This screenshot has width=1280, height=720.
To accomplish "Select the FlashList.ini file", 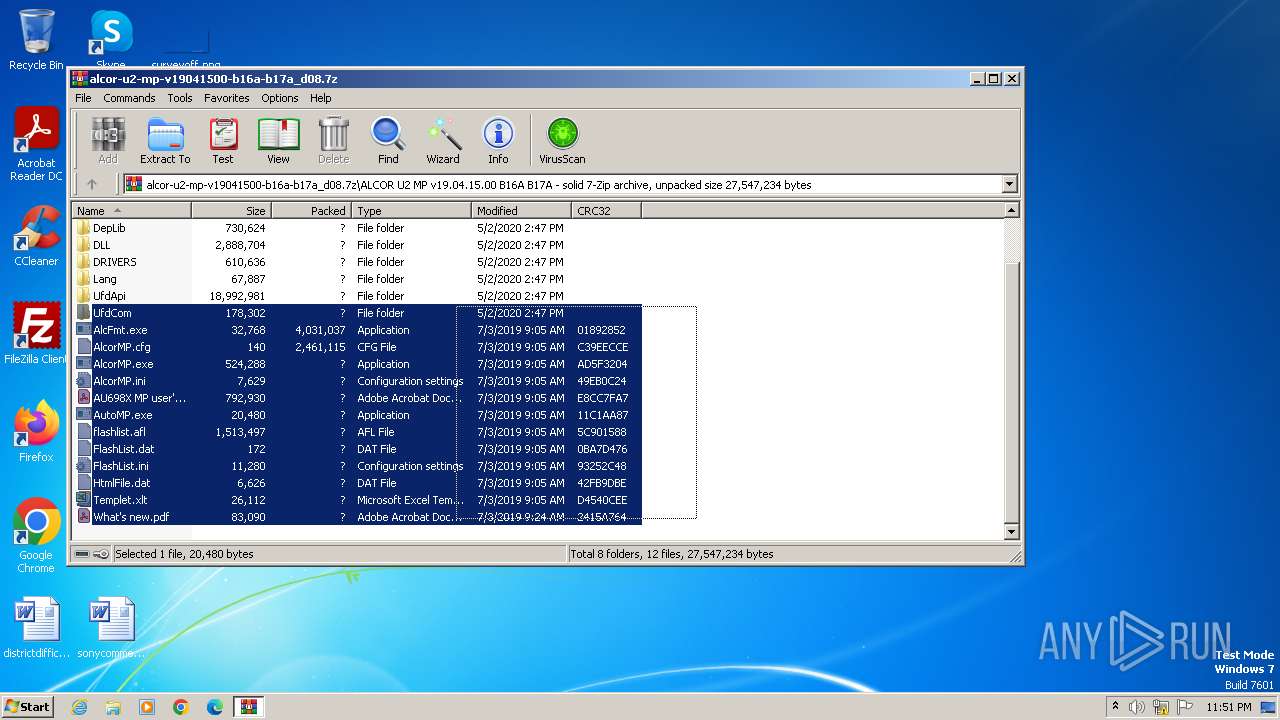I will click(x=121, y=466).
